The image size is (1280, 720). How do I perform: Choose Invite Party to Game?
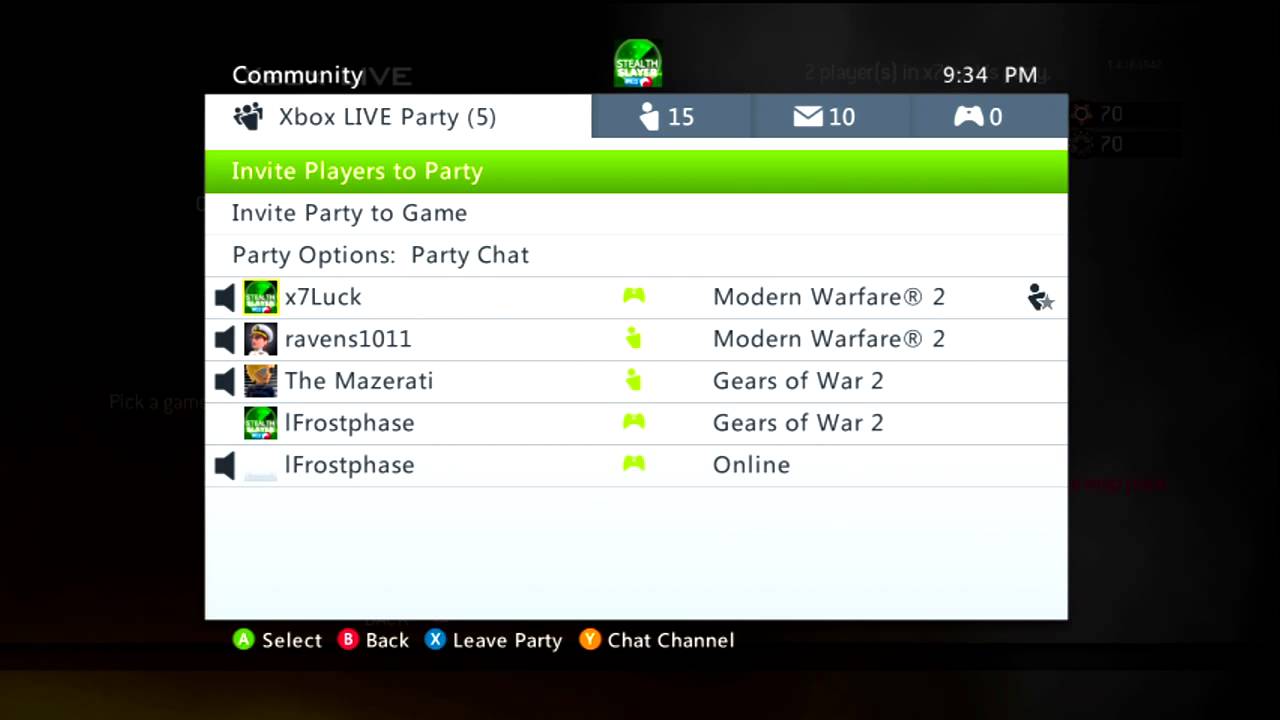[636, 213]
